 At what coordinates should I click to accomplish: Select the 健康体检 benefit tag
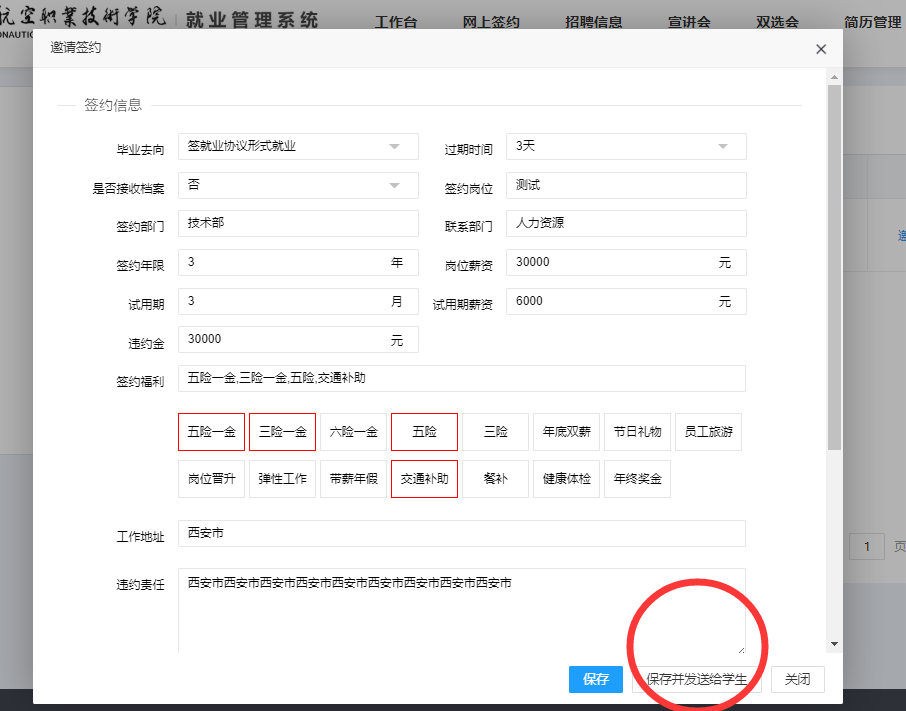(x=566, y=479)
